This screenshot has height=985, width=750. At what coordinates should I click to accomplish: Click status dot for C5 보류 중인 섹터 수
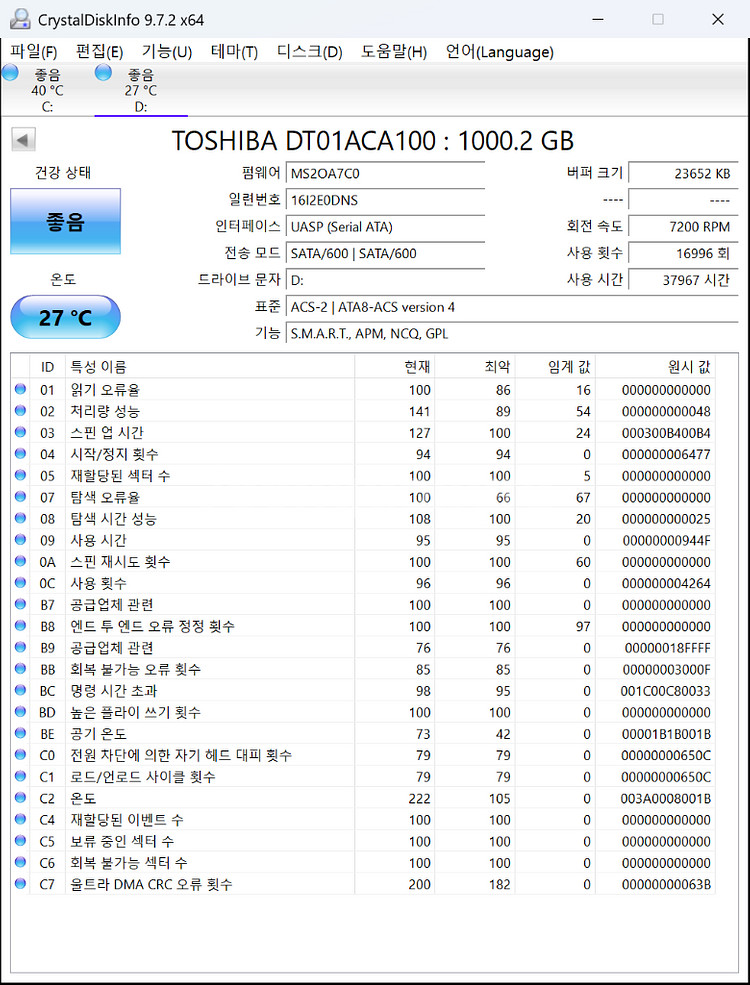[20, 840]
